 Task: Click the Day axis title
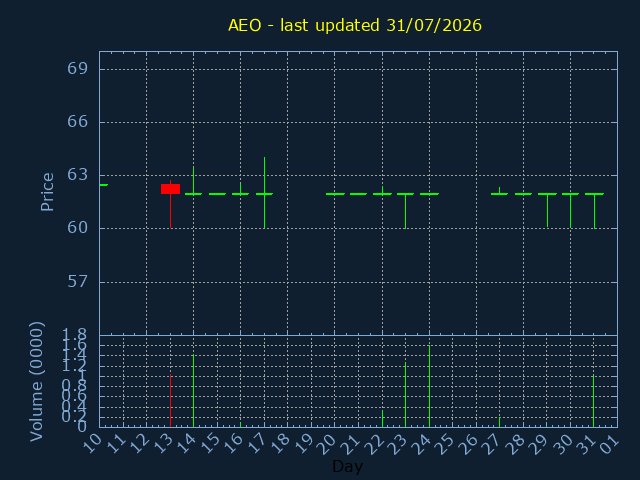(x=347, y=466)
